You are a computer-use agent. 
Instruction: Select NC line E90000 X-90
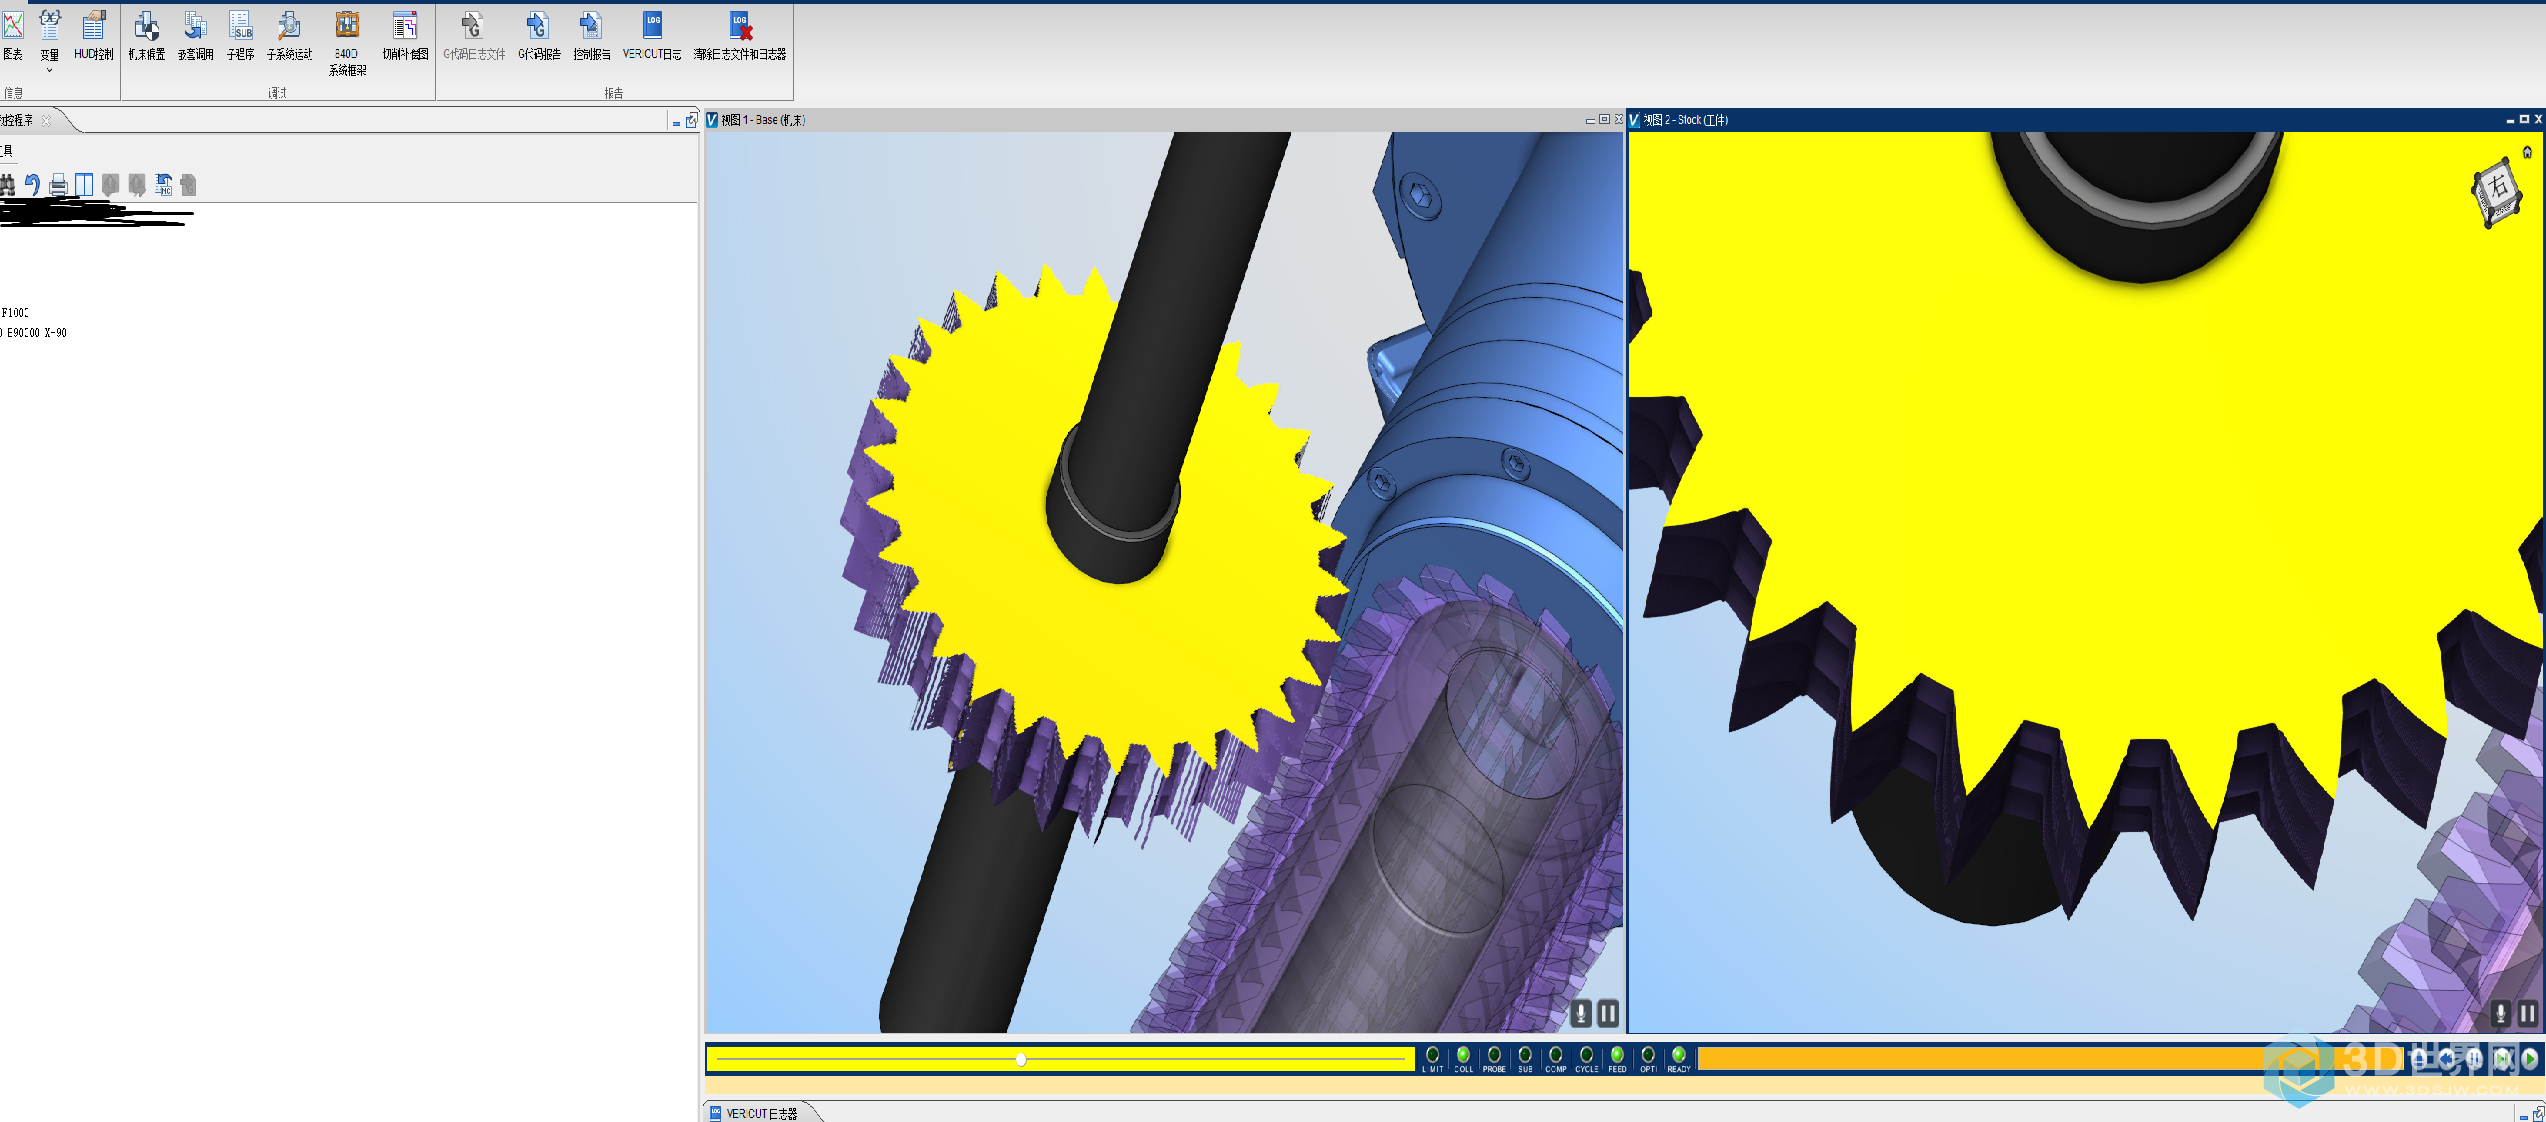click(35, 333)
